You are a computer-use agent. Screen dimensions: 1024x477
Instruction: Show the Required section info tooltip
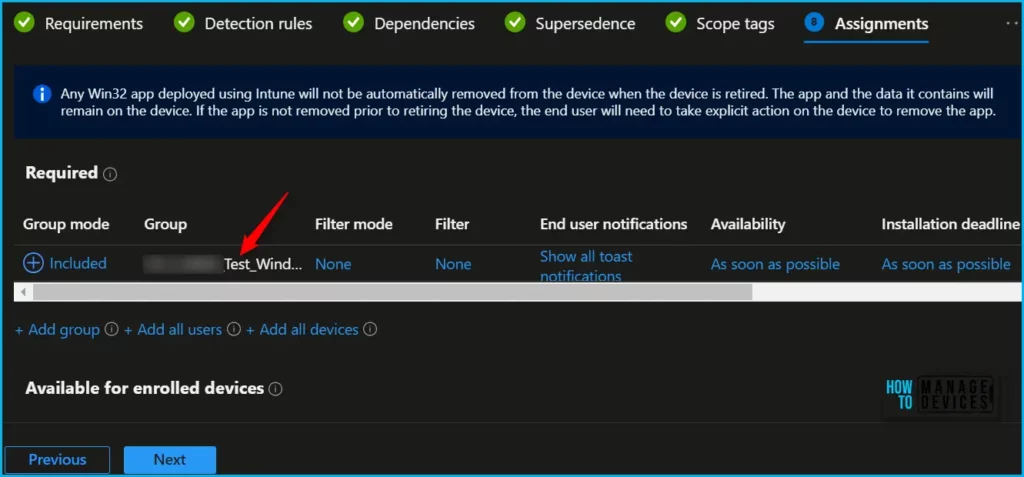pyautogui.click(x=110, y=174)
